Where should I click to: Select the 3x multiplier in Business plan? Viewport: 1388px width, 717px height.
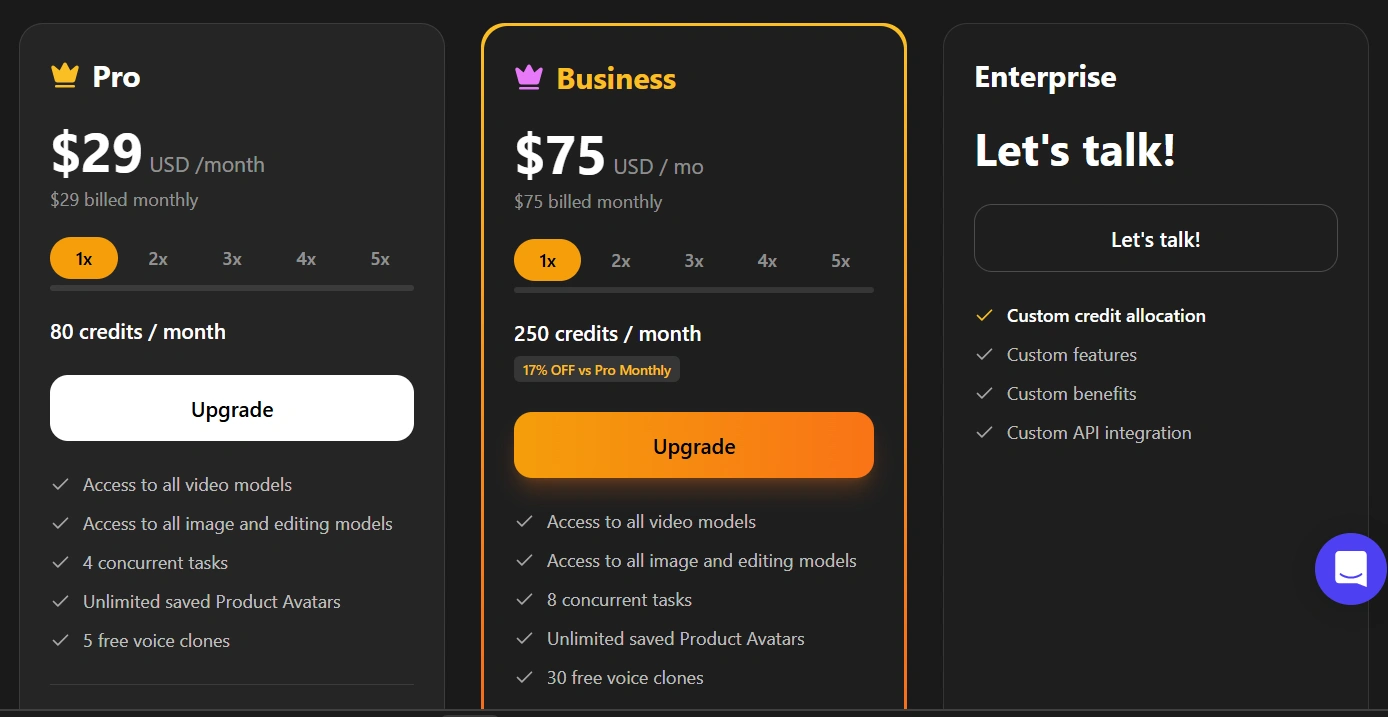click(x=694, y=261)
